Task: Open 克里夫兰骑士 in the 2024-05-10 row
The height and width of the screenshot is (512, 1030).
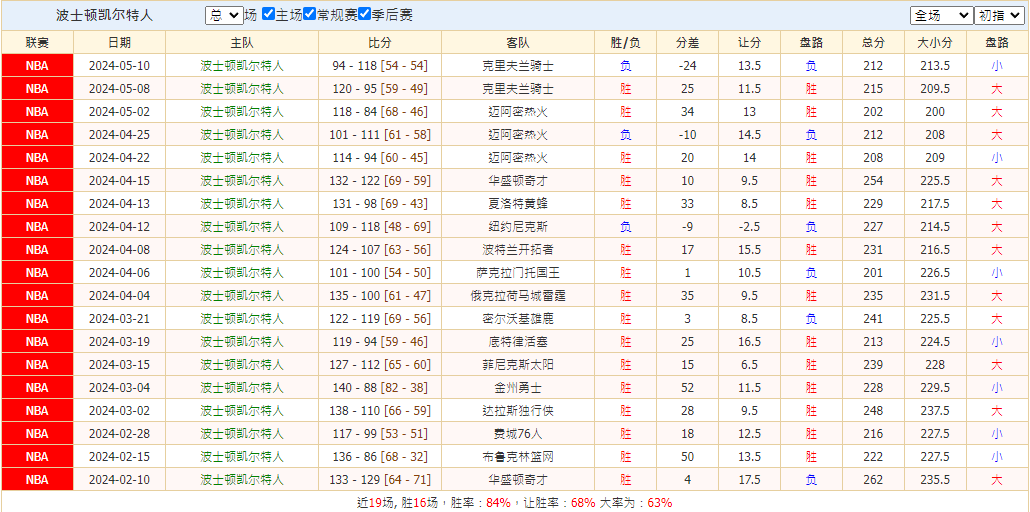Action: point(518,66)
